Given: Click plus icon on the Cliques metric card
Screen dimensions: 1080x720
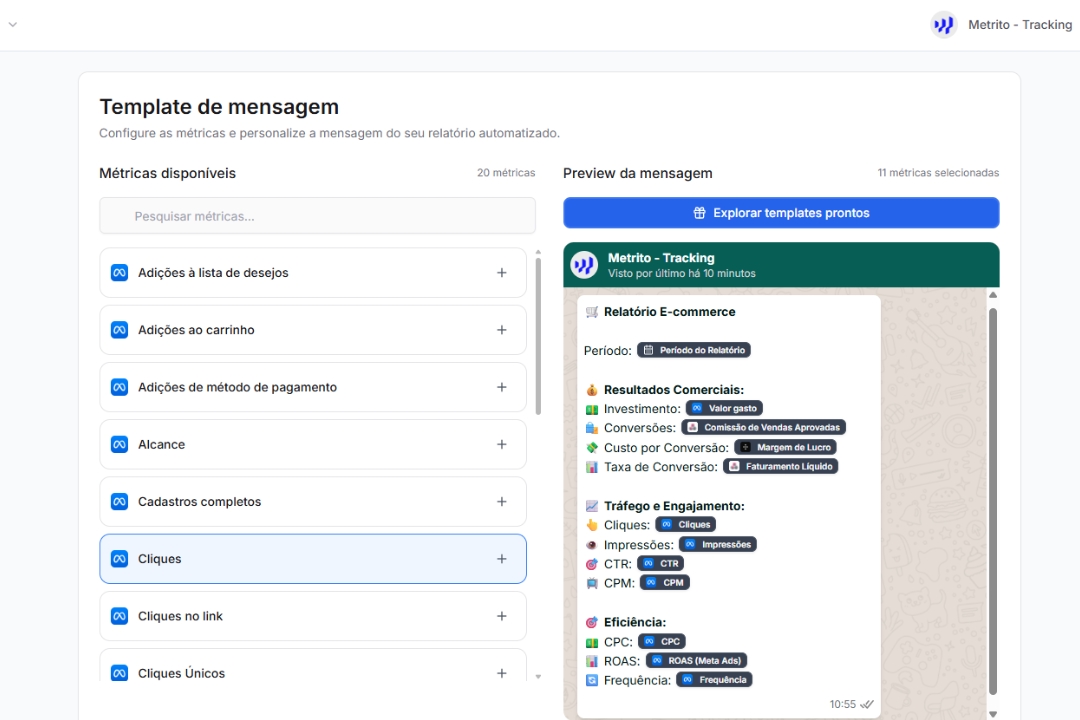Looking at the screenshot, I should [501, 559].
